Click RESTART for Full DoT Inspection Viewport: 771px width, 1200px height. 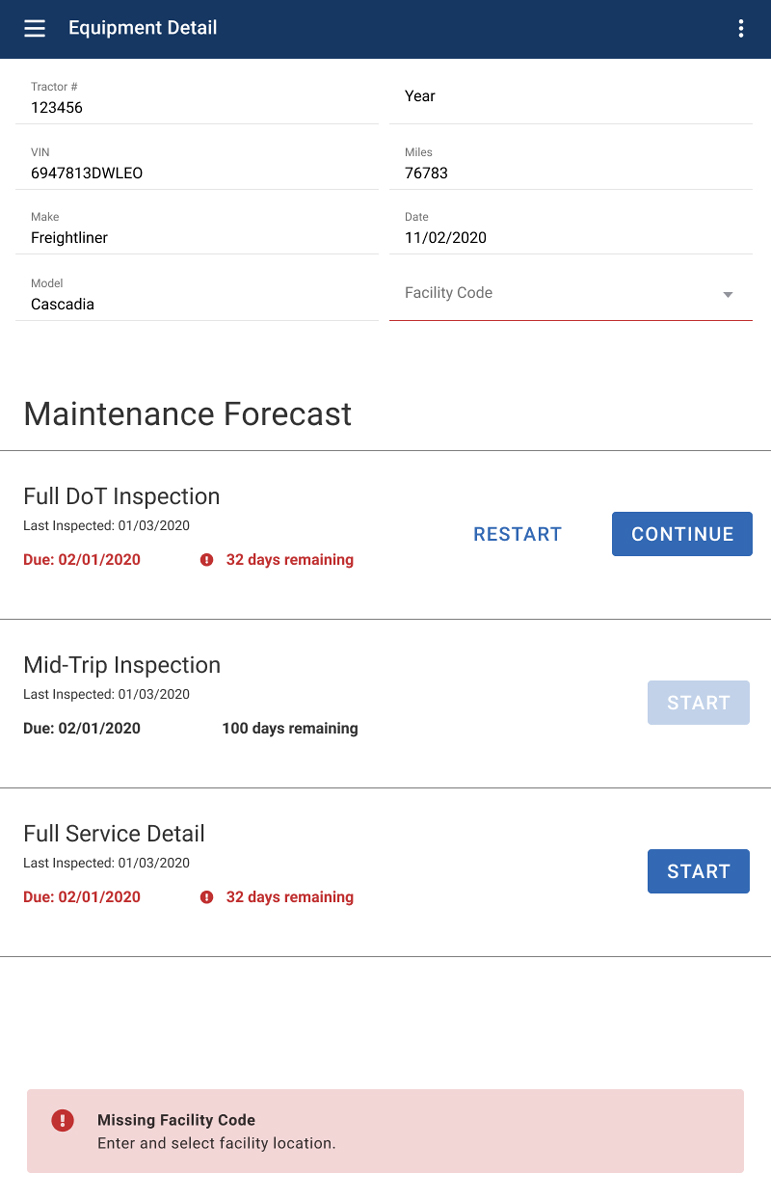point(518,534)
